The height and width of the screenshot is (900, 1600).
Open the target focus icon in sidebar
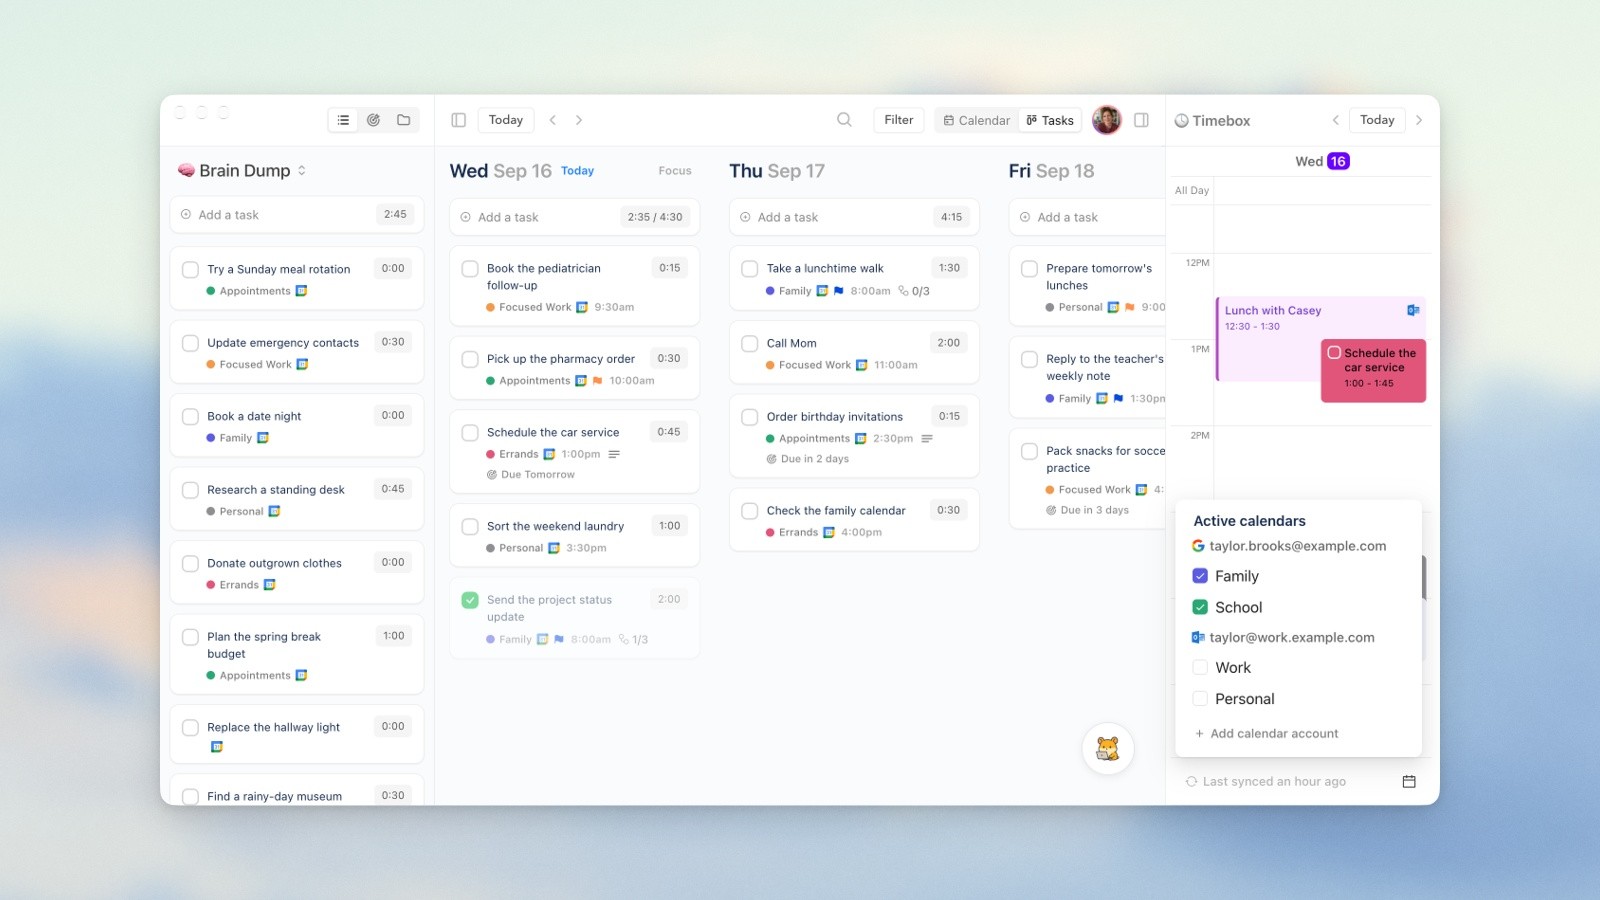[x=373, y=120]
